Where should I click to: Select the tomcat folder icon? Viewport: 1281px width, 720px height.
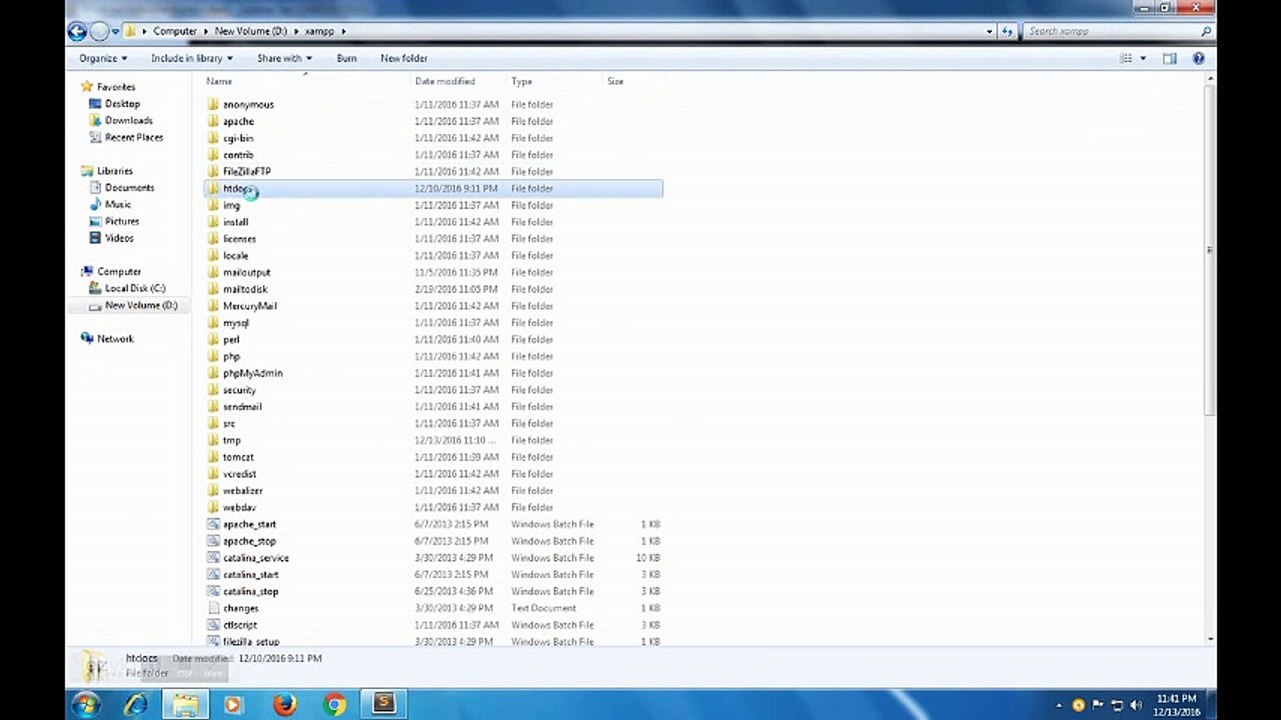(213, 457)
